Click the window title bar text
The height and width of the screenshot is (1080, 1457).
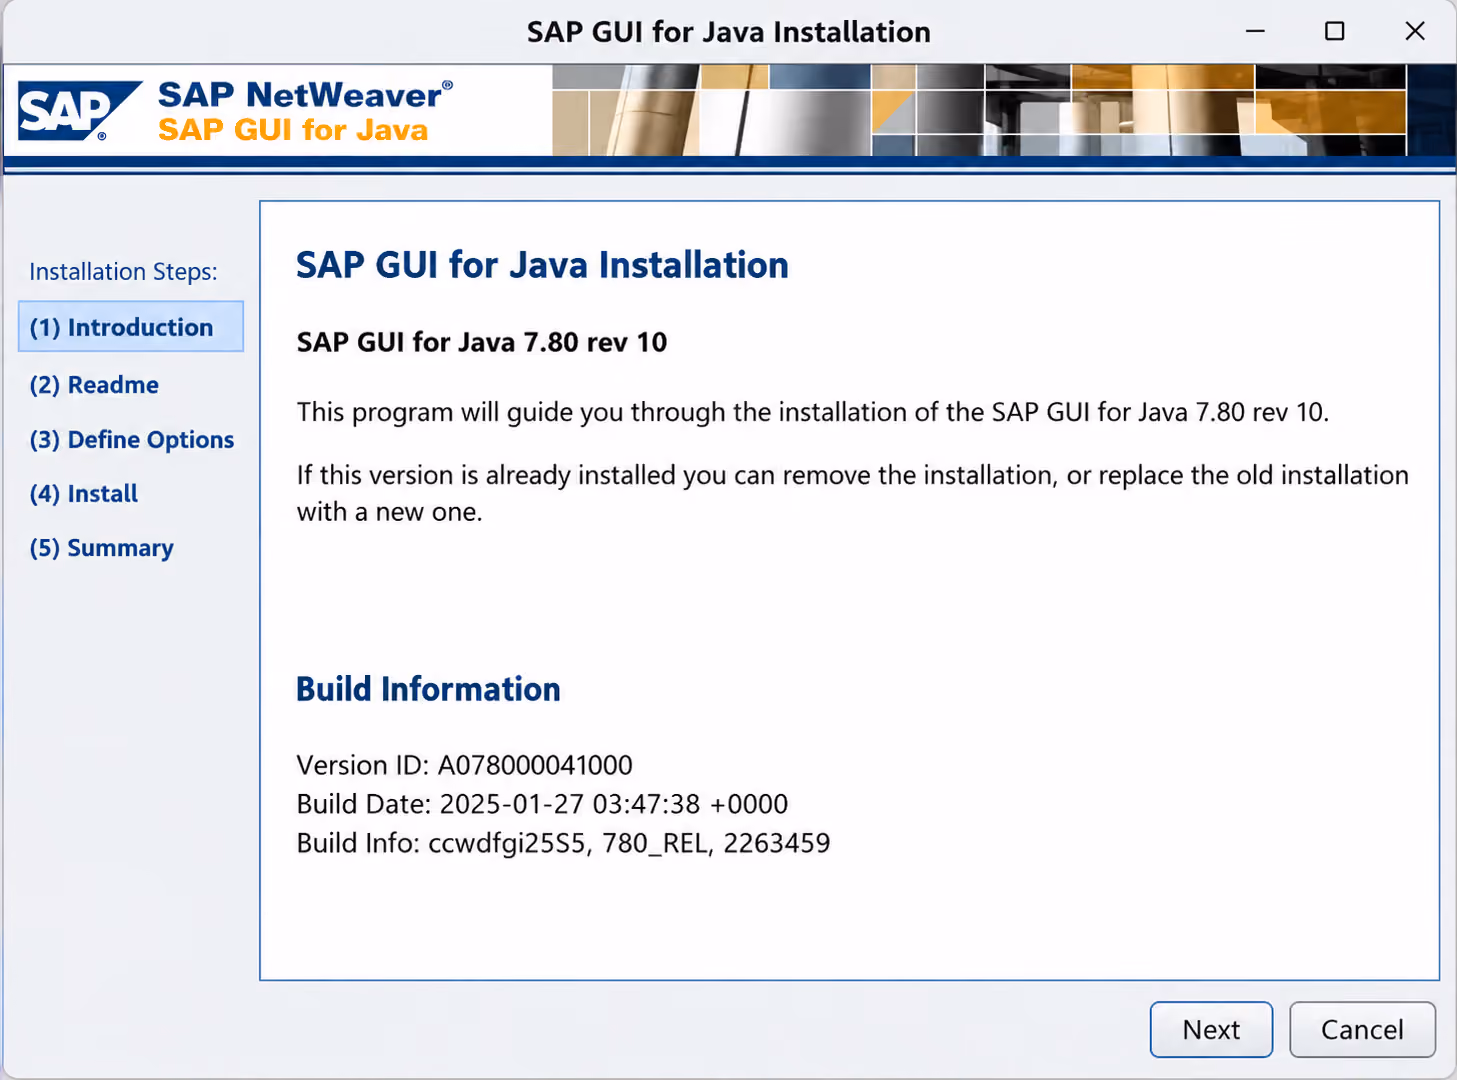point(729,32)
